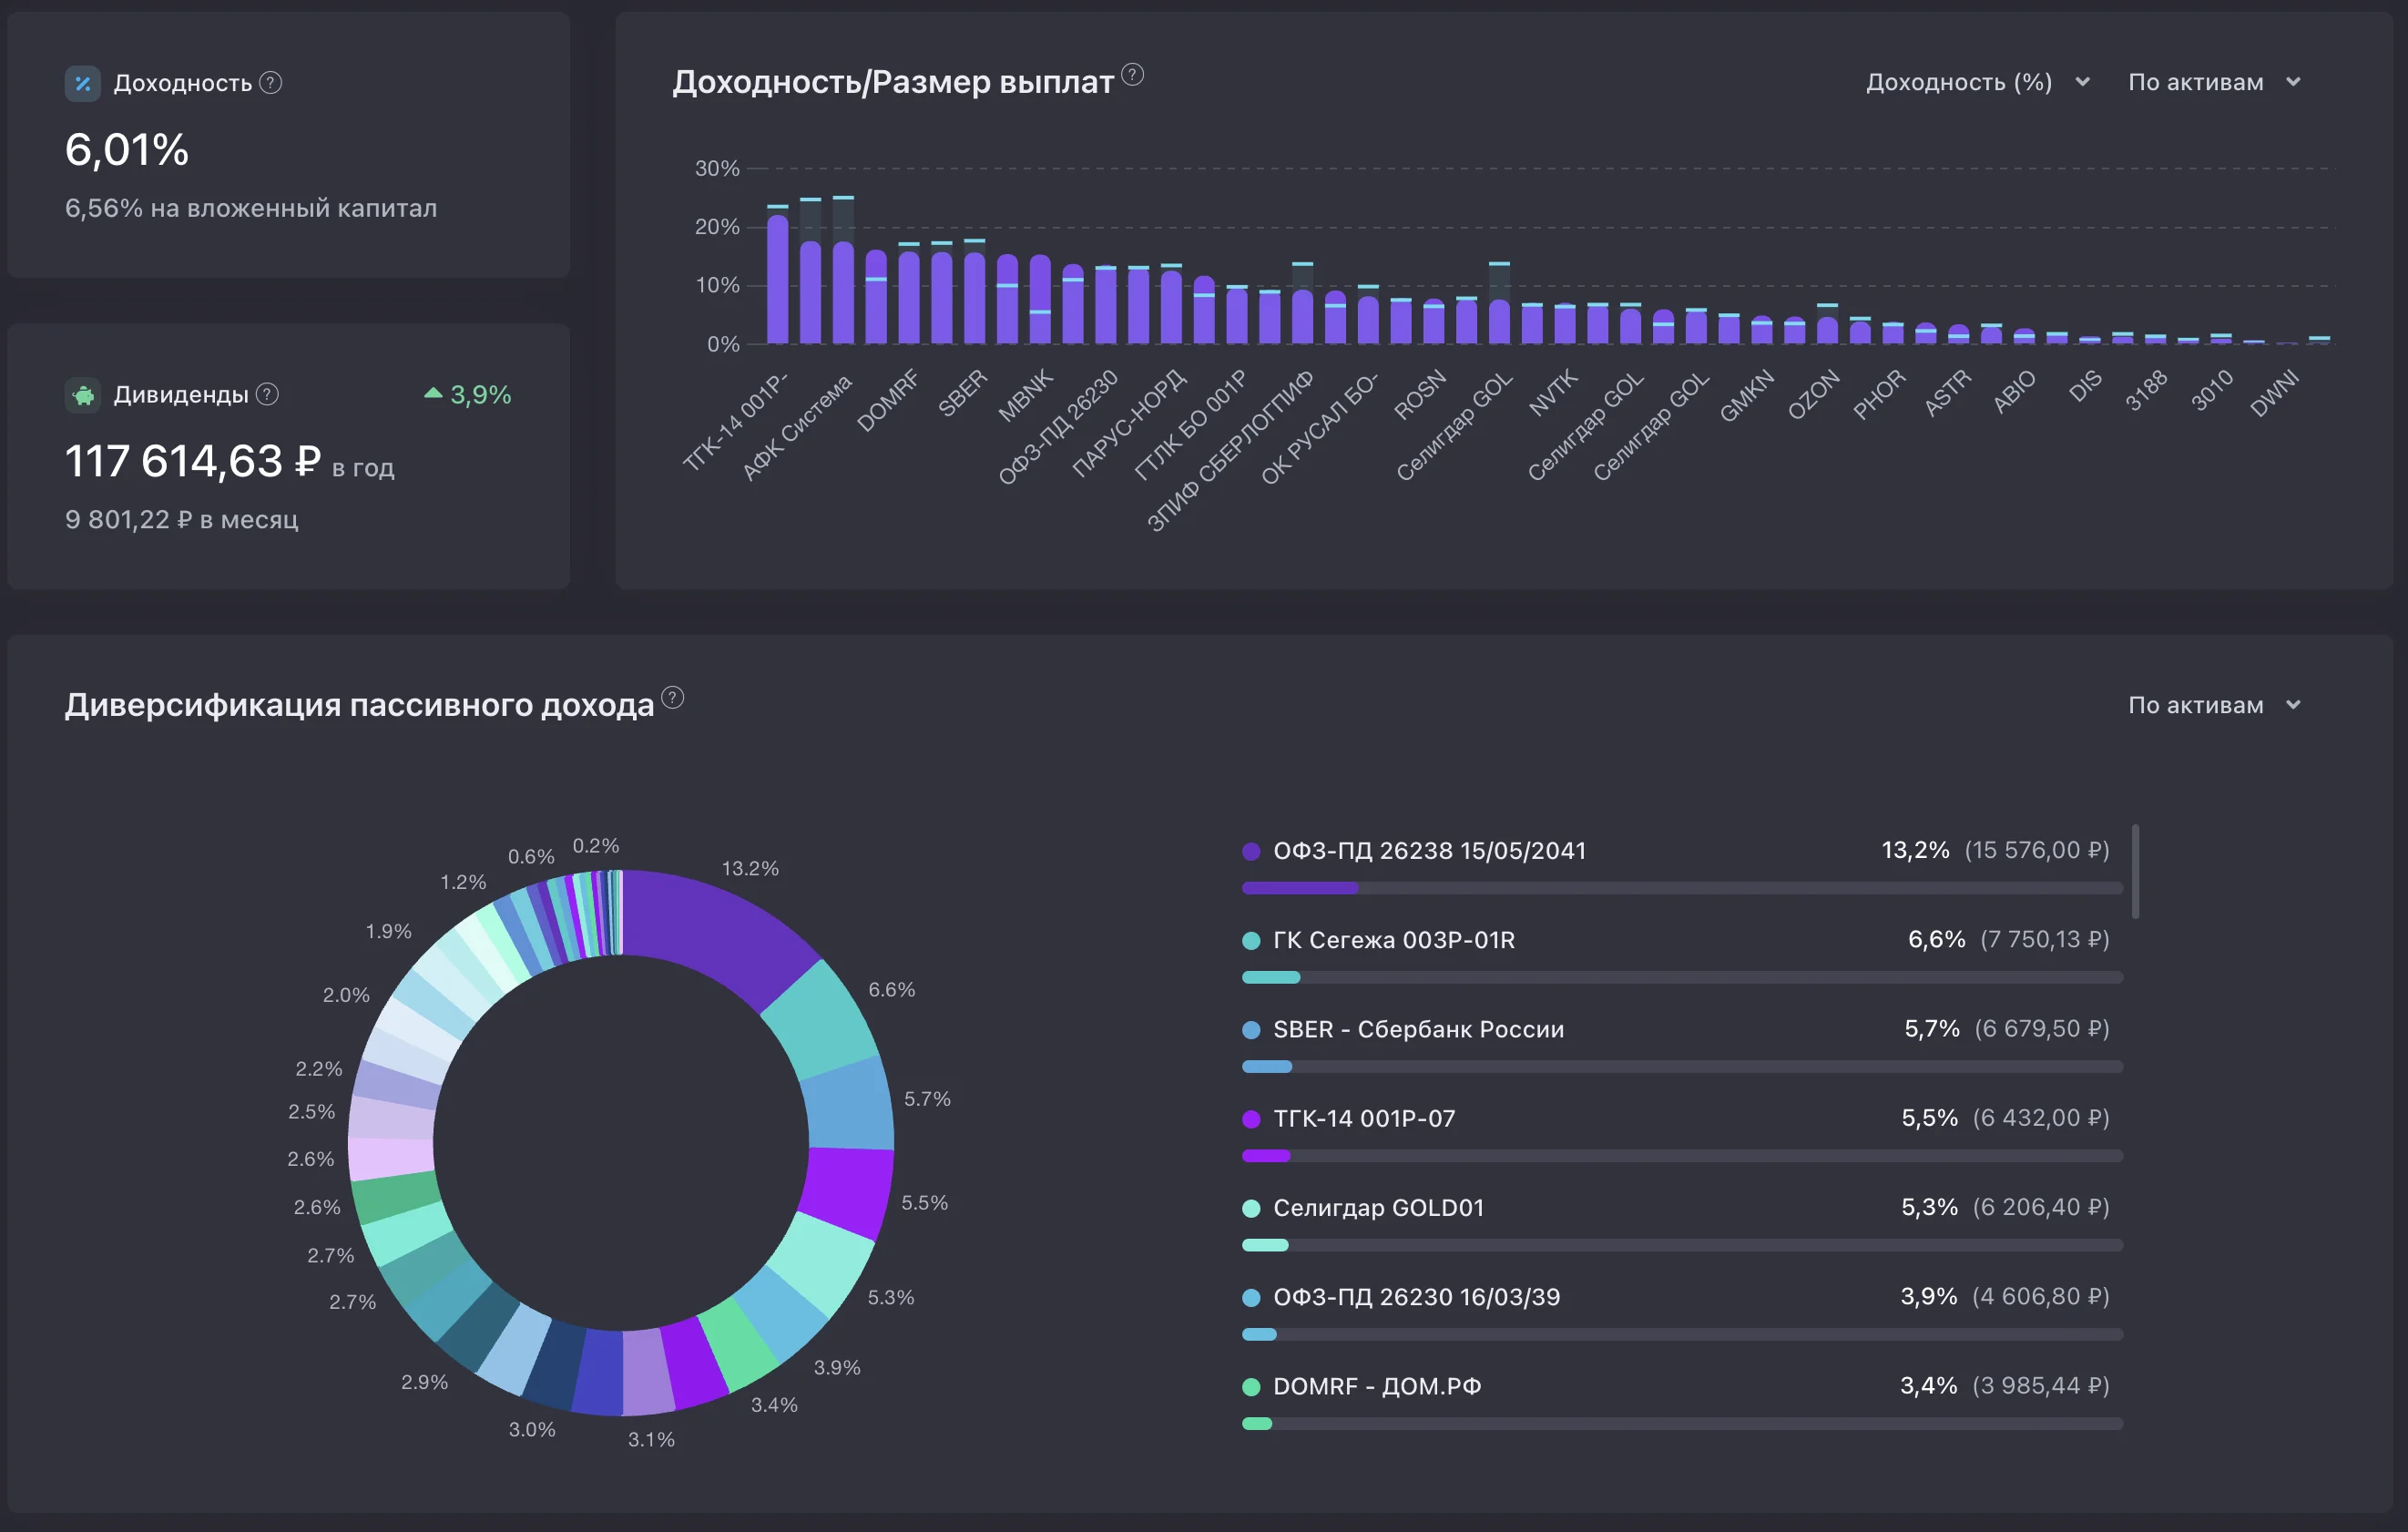The width and height of the screenshot is (2408, 1532).
Task: Click the 9 801,22 ₽ в месяц text
Action: [x=182, y=520]
